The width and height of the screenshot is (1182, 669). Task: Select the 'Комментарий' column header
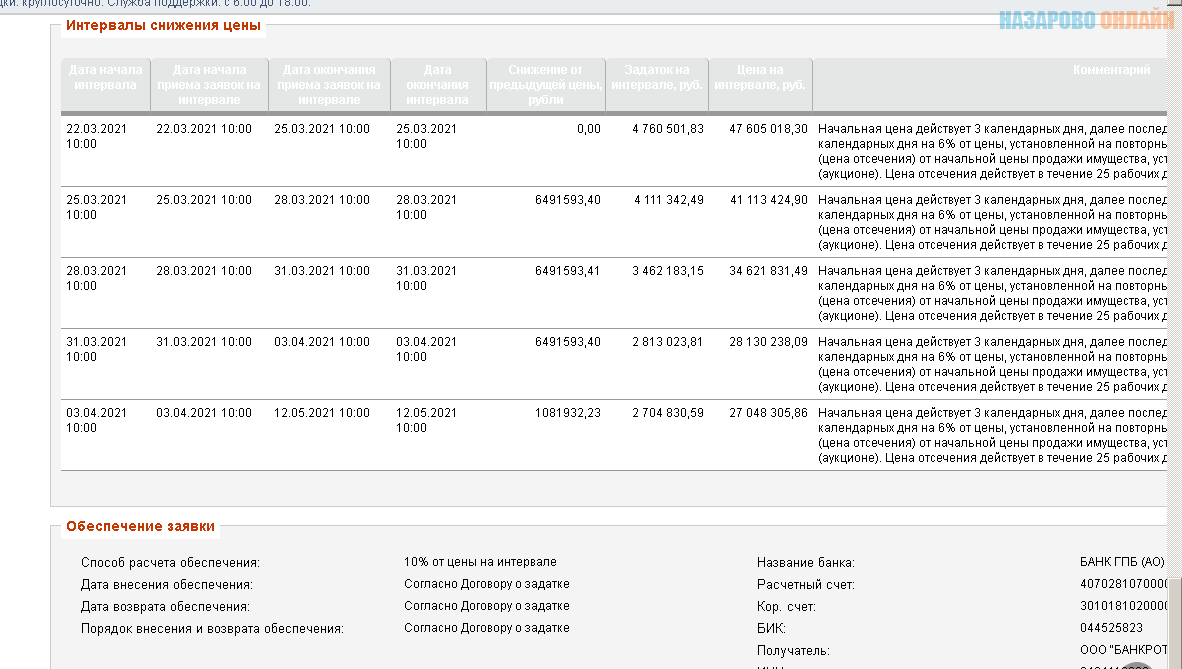1110,71
